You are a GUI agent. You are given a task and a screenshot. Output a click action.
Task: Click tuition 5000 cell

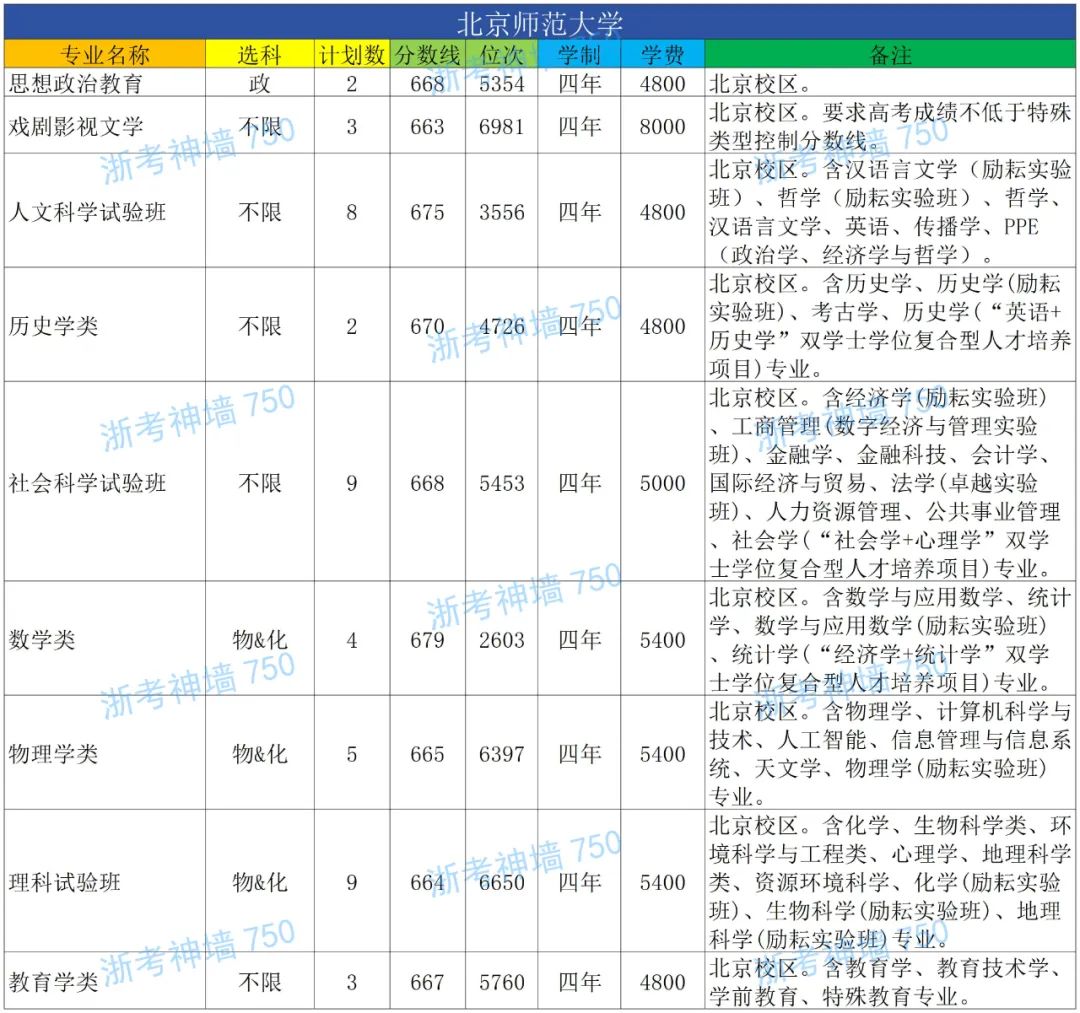click(663, 483)
